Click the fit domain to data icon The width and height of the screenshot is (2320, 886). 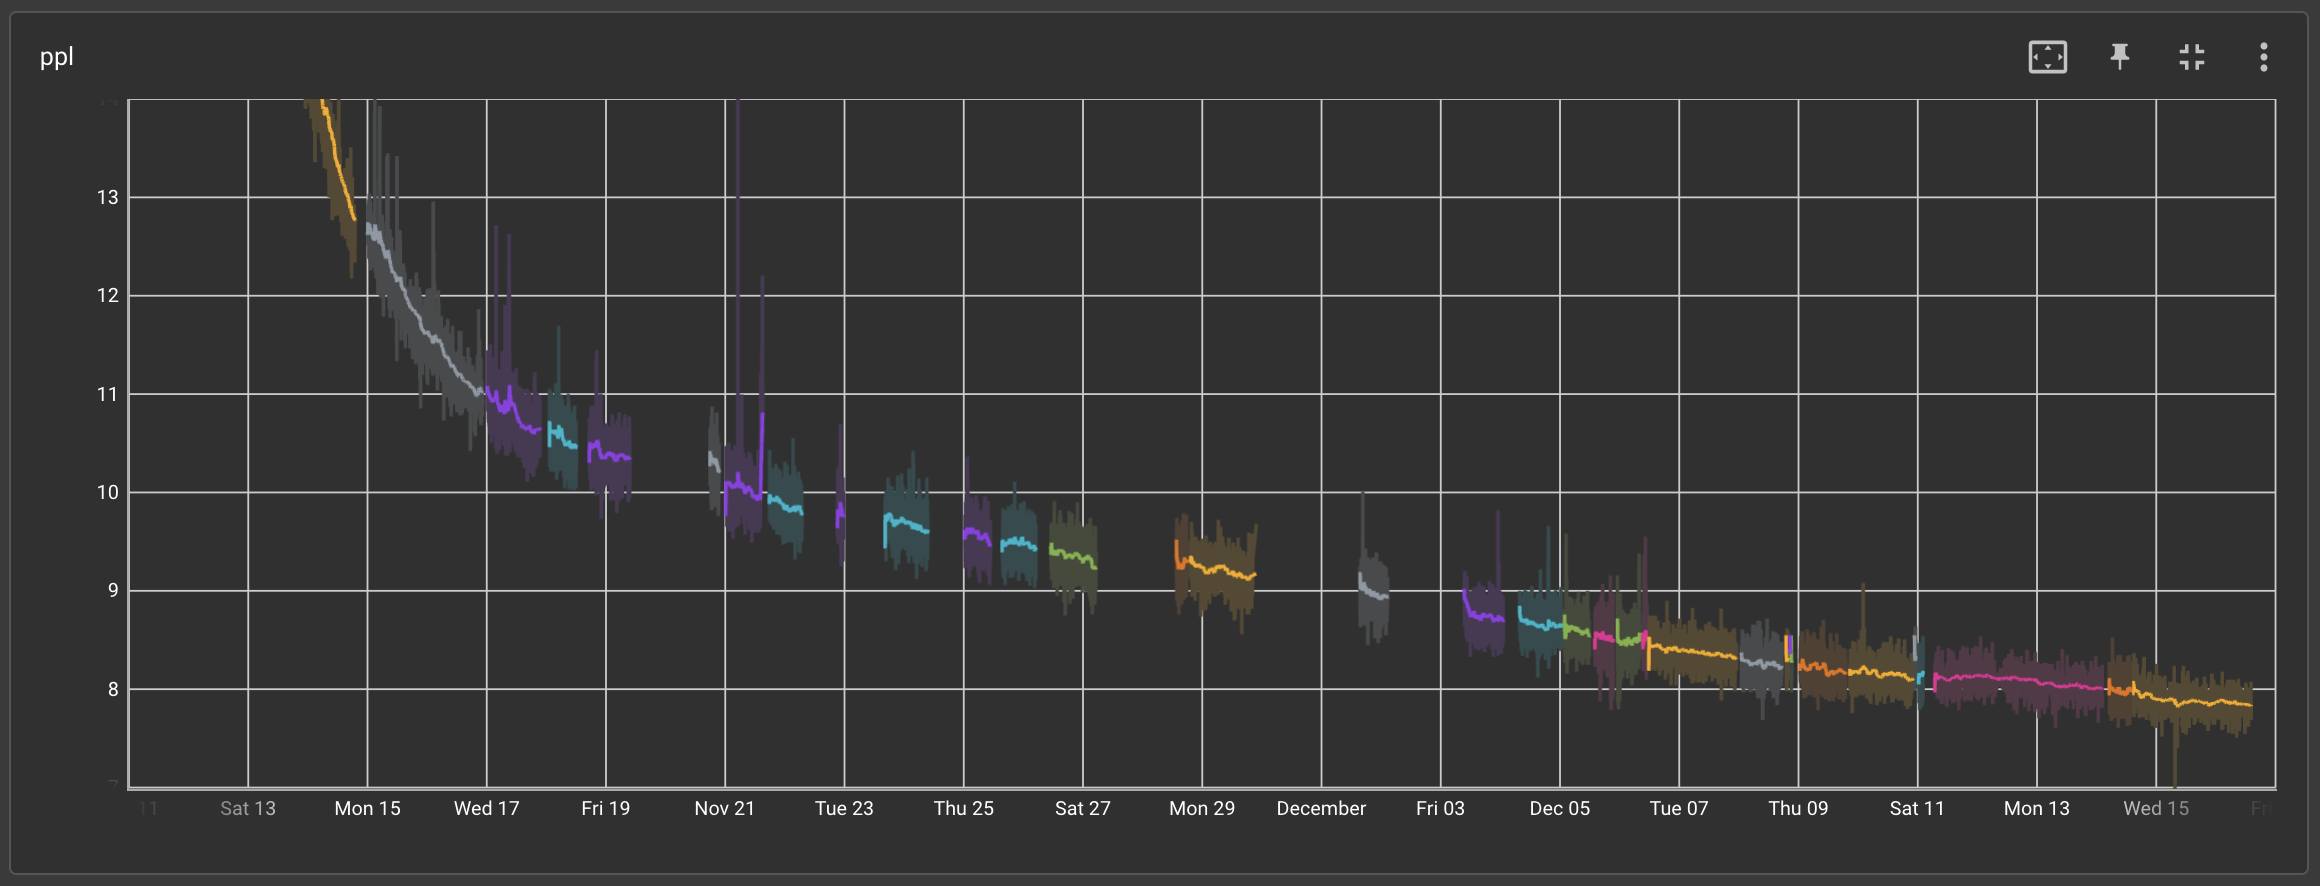pos(2047,57)
